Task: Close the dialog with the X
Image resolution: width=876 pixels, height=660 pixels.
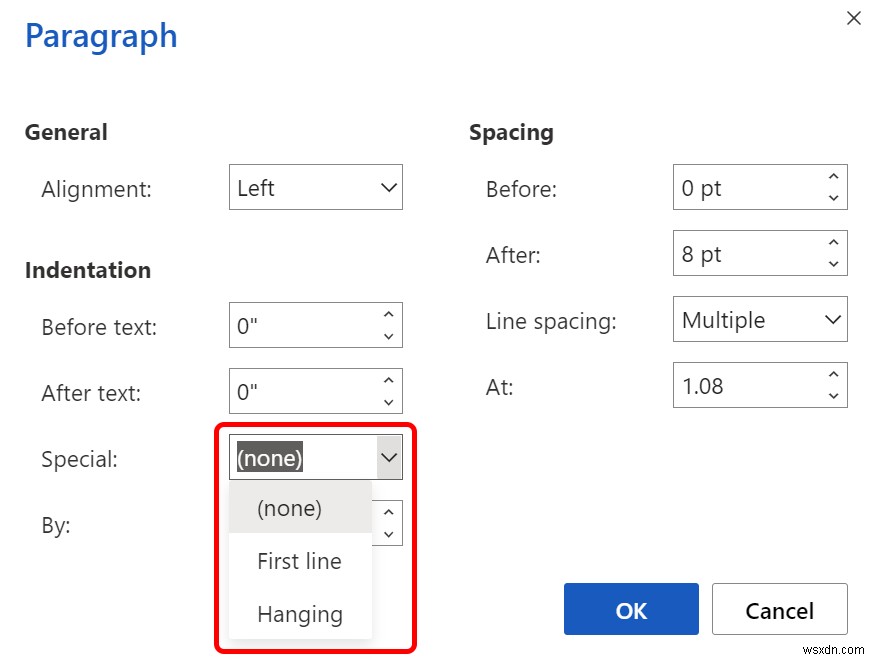Action: point(853,18)
